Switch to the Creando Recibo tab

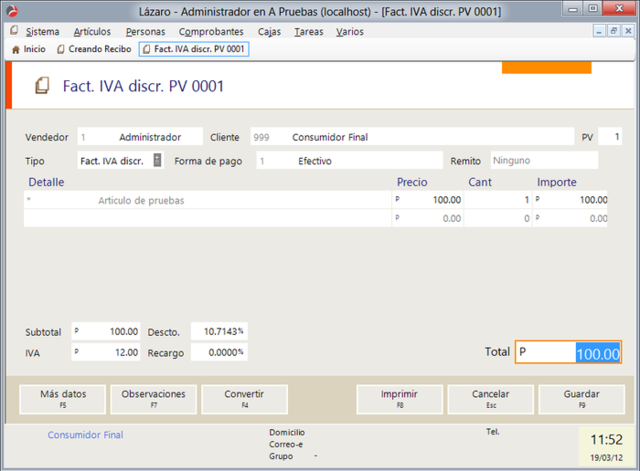94,49
